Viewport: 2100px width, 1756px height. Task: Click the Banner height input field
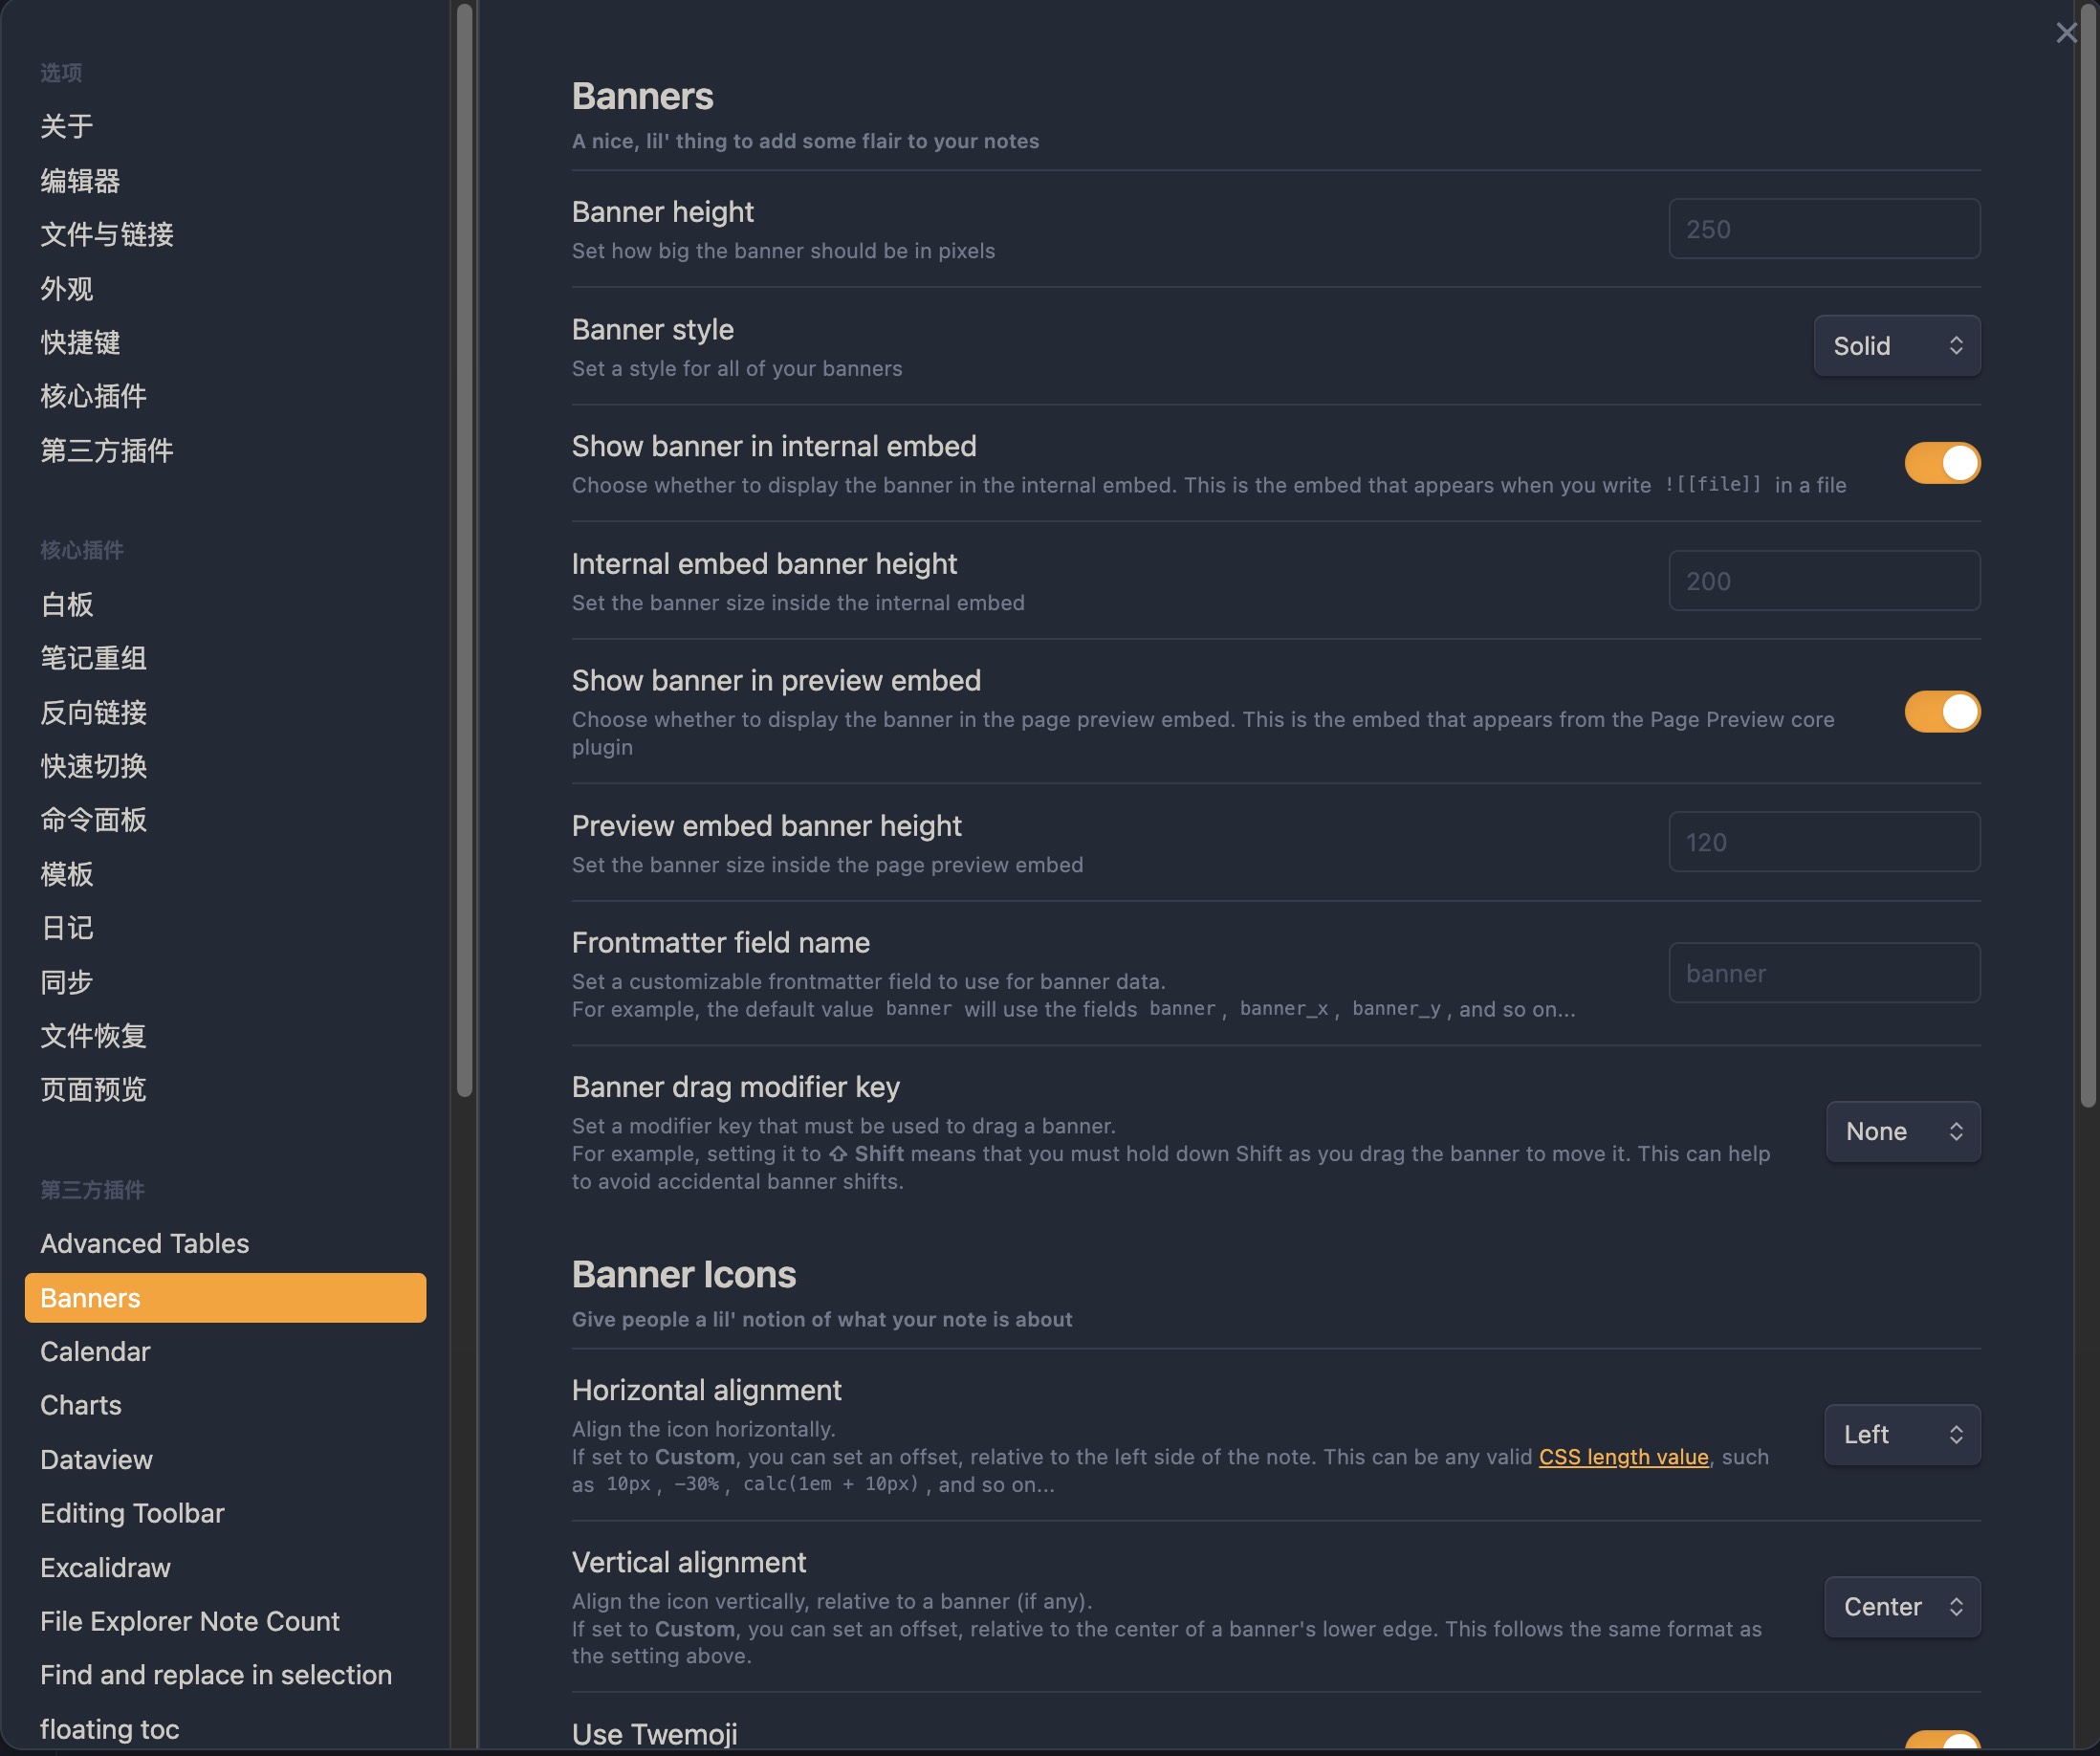[1824, 229]
